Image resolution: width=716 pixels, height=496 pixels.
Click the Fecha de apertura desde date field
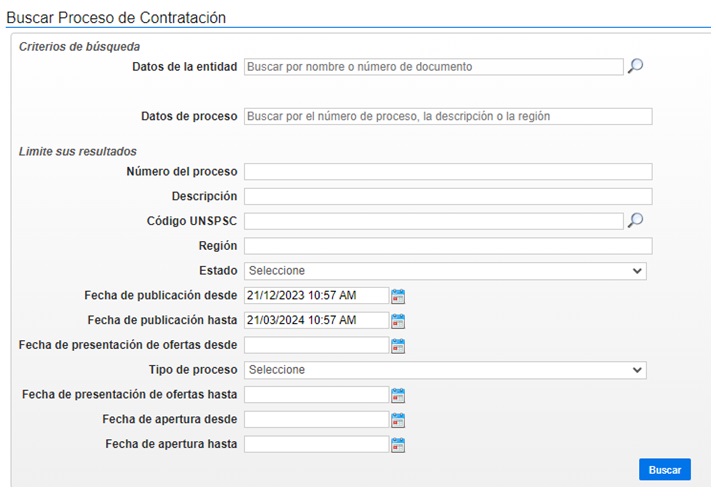316,419
